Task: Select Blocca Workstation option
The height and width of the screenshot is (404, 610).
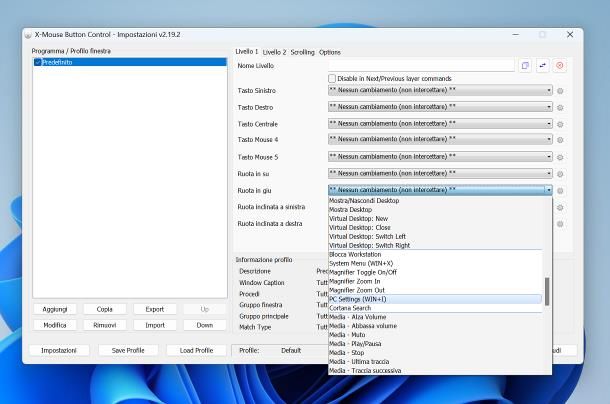Action: click(x=435, y=255)
